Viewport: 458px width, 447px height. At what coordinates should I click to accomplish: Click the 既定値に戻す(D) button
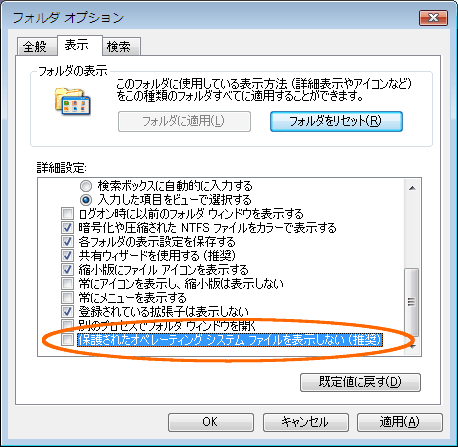click(x=360, y=382)
